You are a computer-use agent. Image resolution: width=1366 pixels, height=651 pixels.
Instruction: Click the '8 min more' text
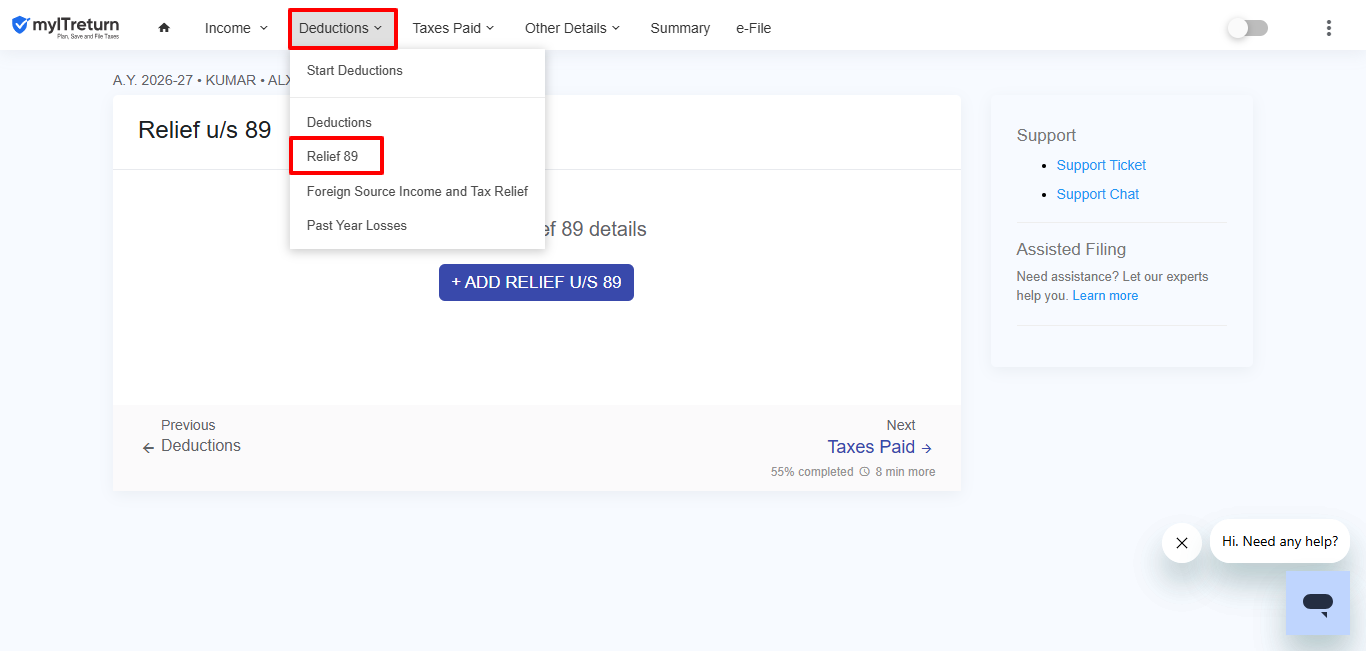click(x=905, y=472)
